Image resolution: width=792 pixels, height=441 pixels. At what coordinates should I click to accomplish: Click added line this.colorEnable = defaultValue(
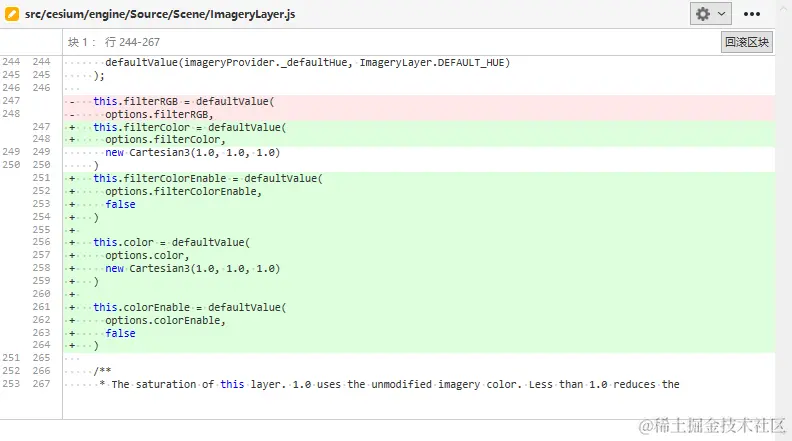coord(190,307)
